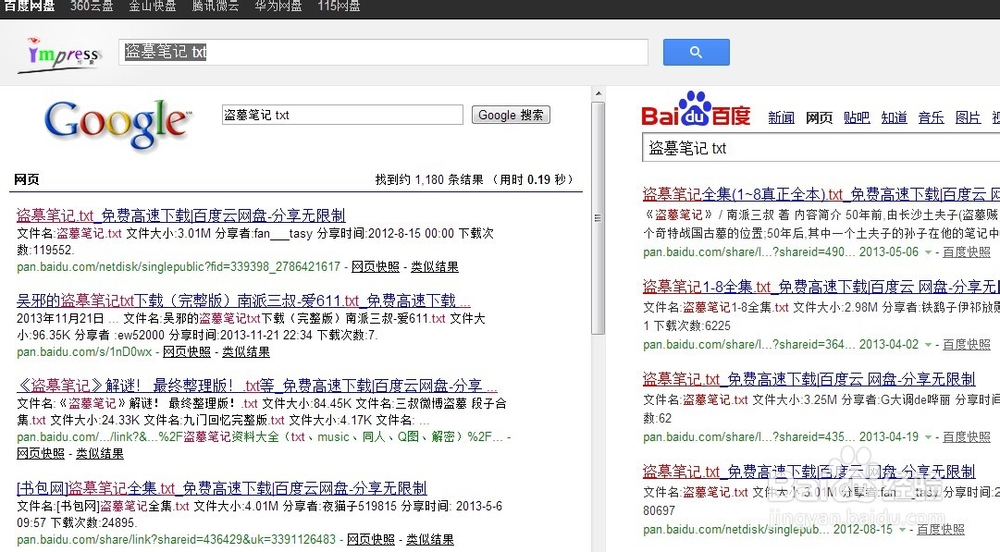Click Google pane scrollbar up arrow
Image resolution: width=1000 pixels, height=552 pixels.
[x=598, y=94]
